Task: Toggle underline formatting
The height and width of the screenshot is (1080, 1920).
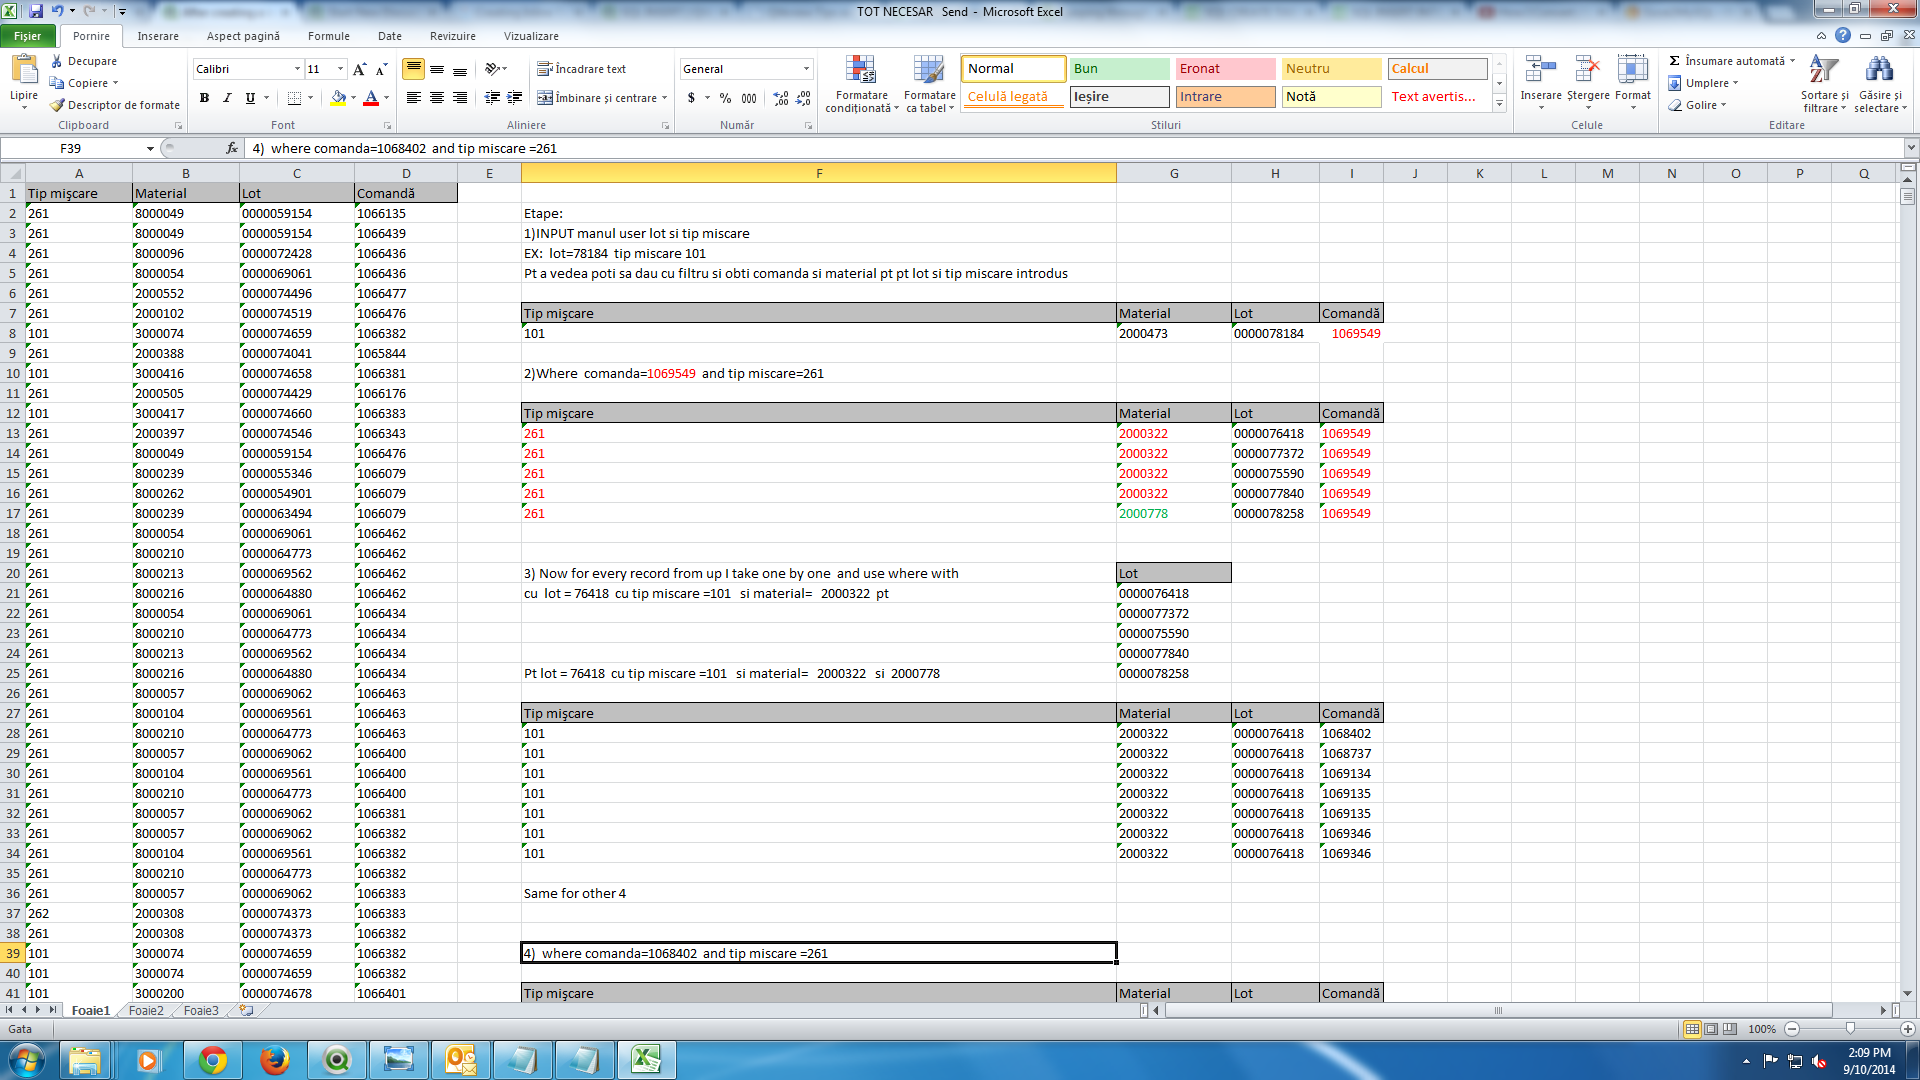Action: point(250,98)
